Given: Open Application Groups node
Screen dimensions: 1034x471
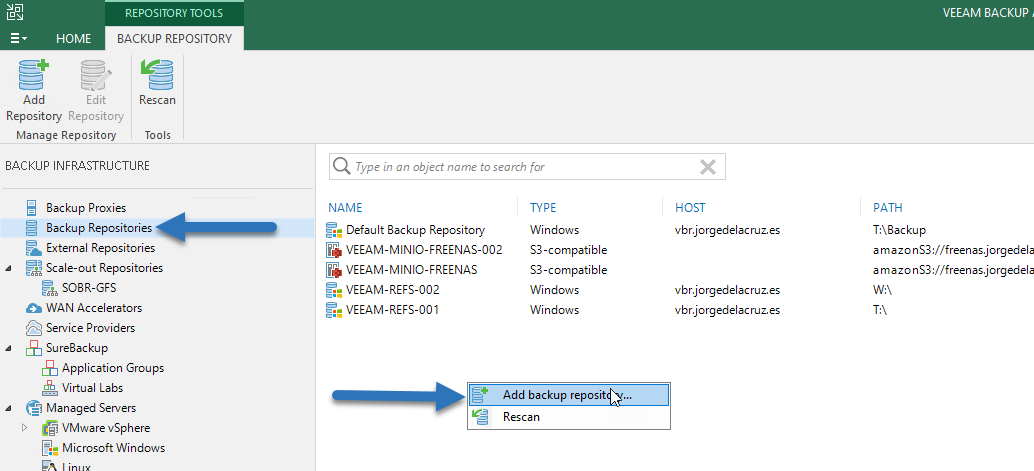Looking at the screenshot, I should [x=113, y=368].
